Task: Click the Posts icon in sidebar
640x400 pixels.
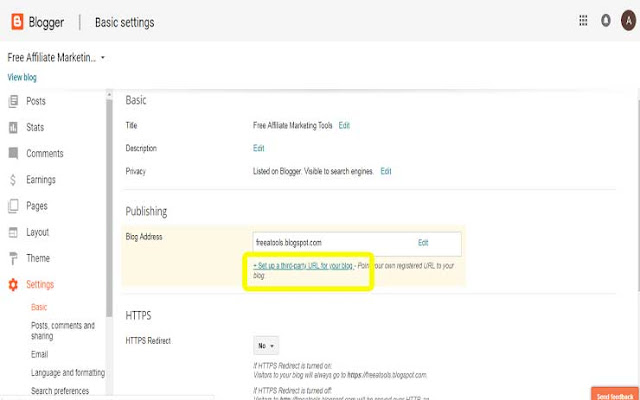Action: coord(13,101)
